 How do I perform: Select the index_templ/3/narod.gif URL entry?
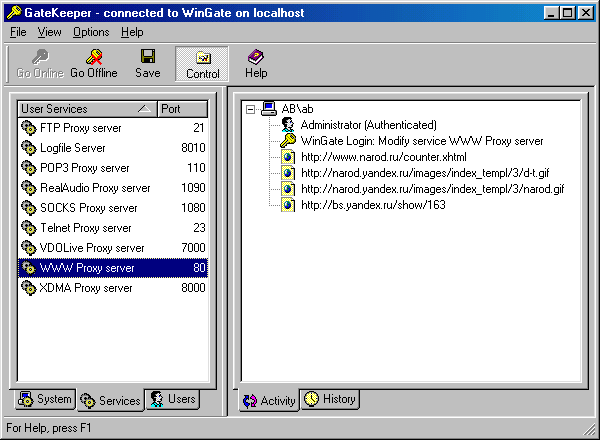[x=433, y=189]
